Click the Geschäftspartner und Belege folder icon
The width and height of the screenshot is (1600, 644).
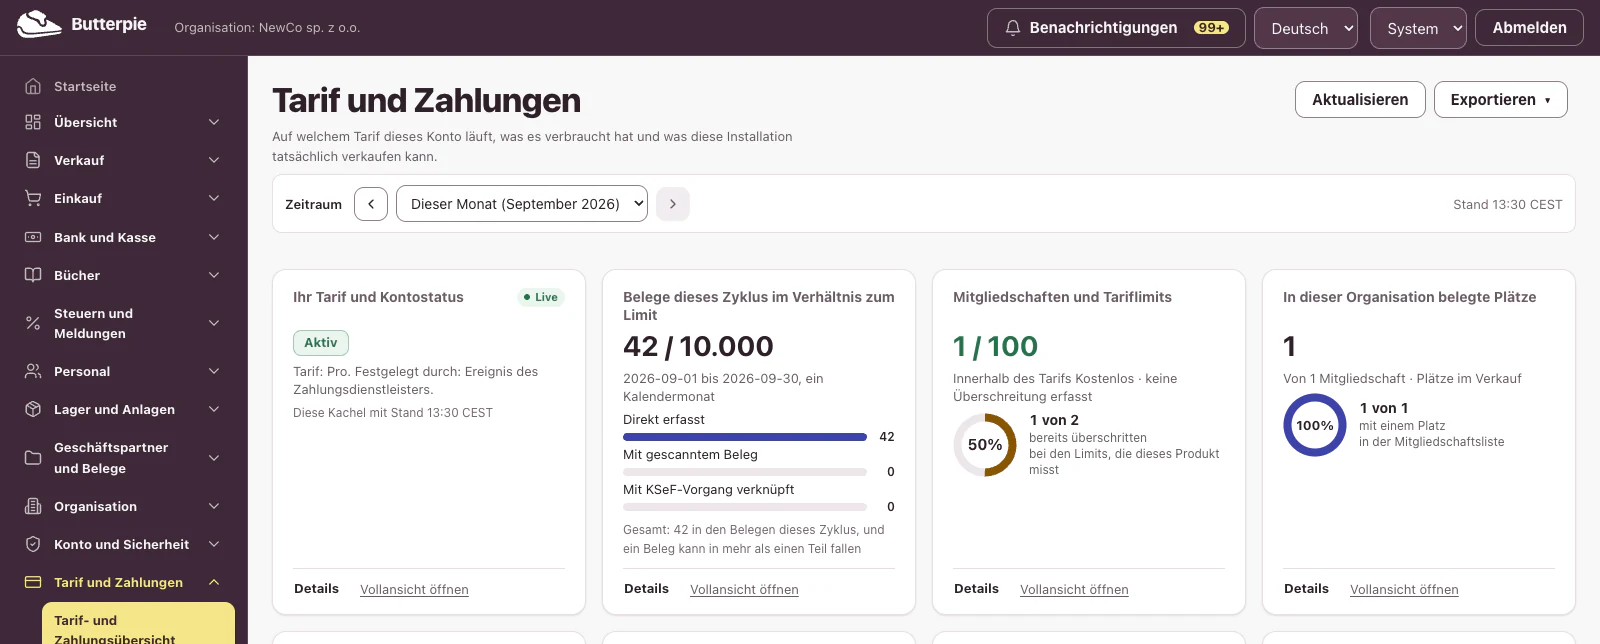tap(33, 458)
